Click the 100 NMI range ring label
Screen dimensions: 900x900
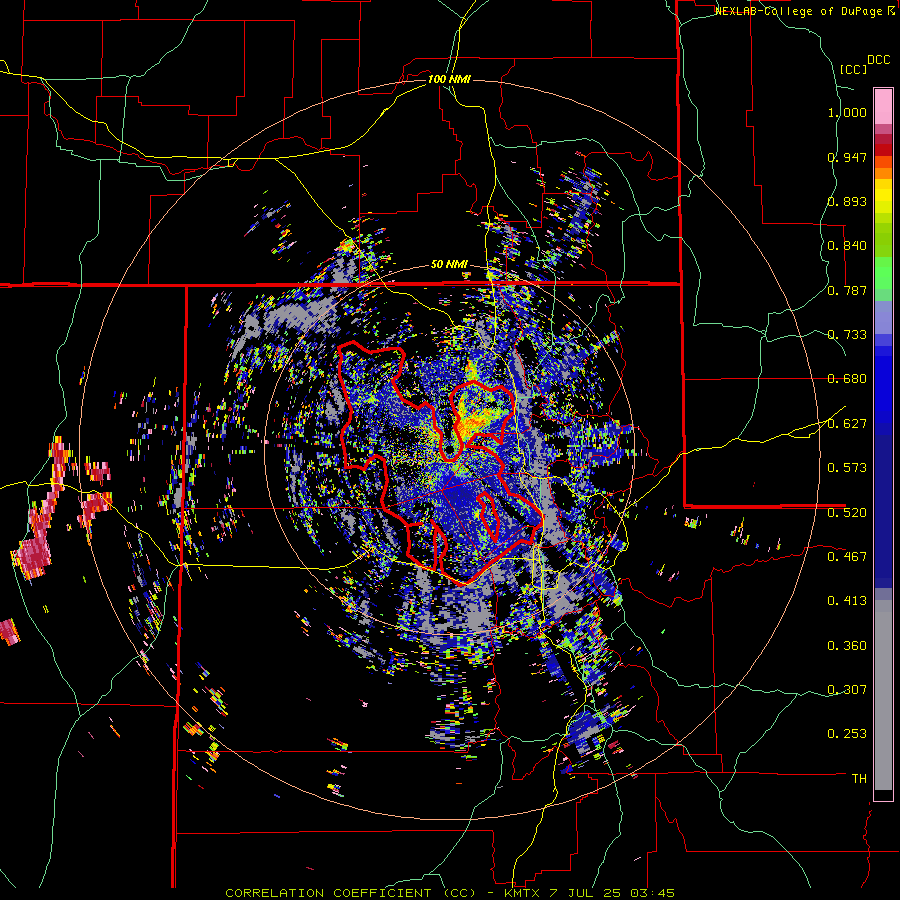point(449,79)
